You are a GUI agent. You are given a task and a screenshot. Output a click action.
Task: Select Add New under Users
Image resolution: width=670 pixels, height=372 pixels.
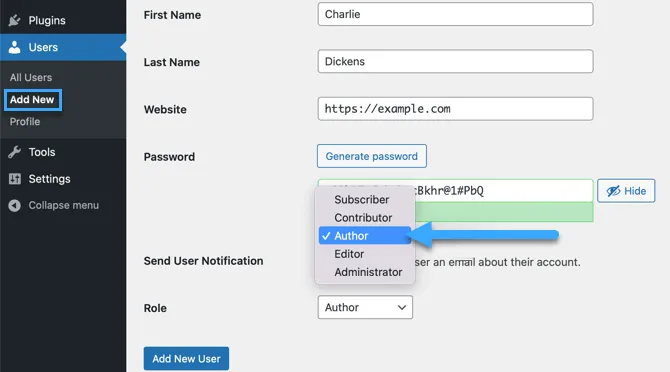coord(32,100)
